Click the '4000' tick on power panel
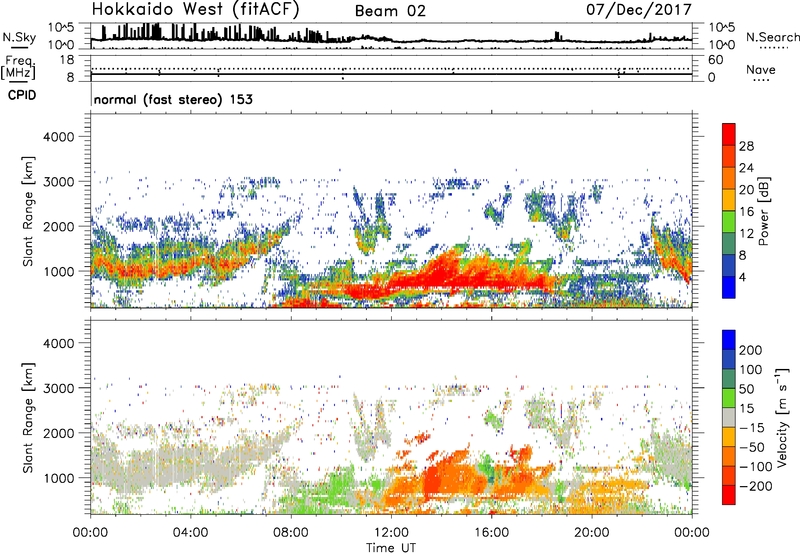Image resolution: width=800 pixels, height=554 pixels. pos(59,137)
